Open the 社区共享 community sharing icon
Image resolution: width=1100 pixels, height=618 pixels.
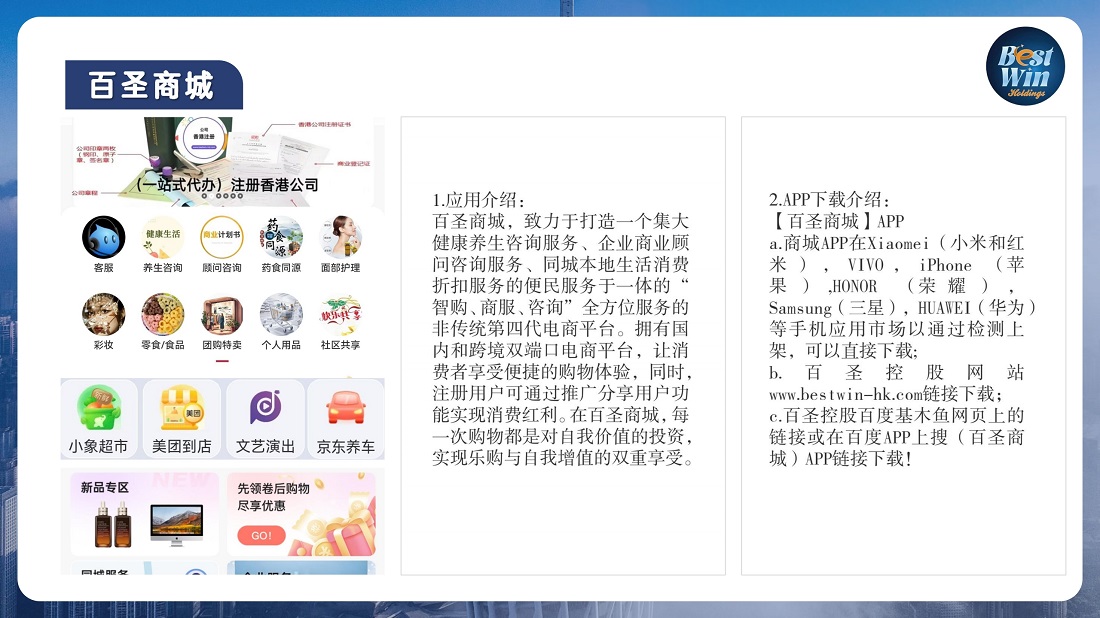[x=340, y=315]
